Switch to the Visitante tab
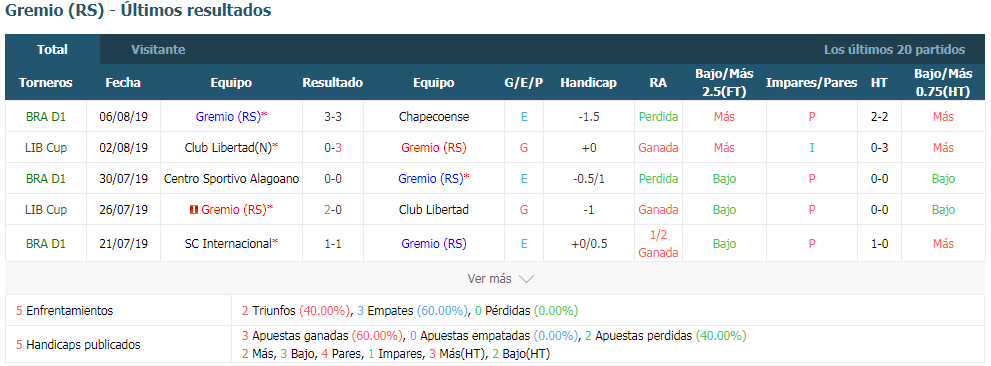Image resolution: width=991 pixels, height=366 pixels. coord(158,49)
